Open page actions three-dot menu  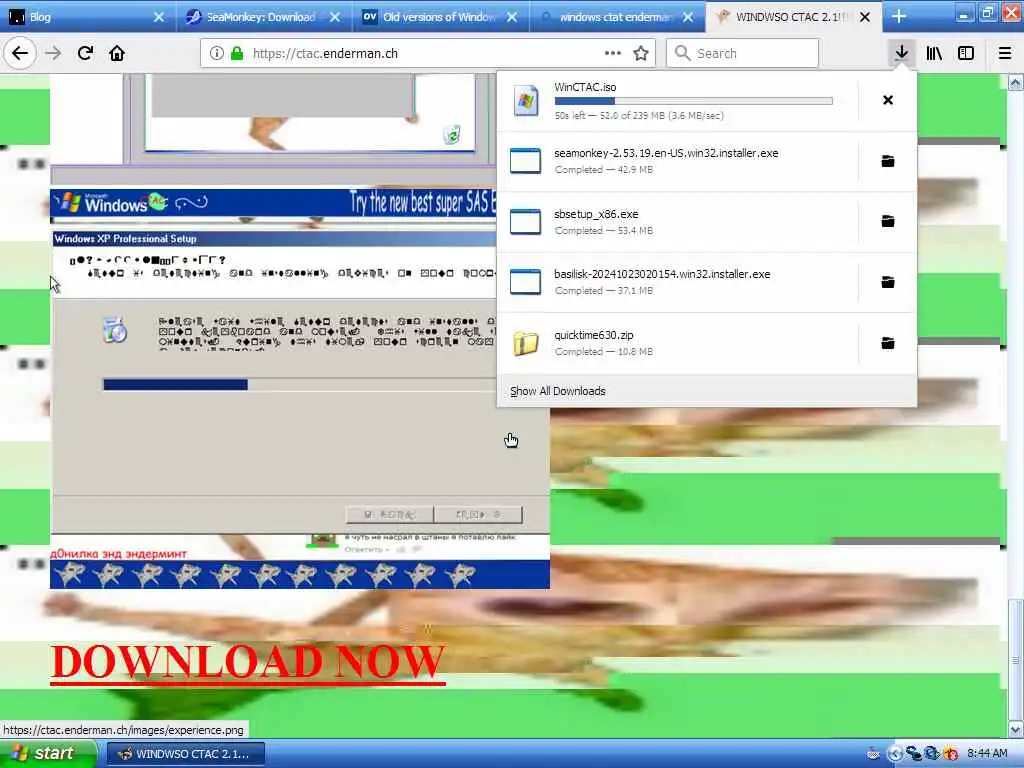click(x=613, y=53)
